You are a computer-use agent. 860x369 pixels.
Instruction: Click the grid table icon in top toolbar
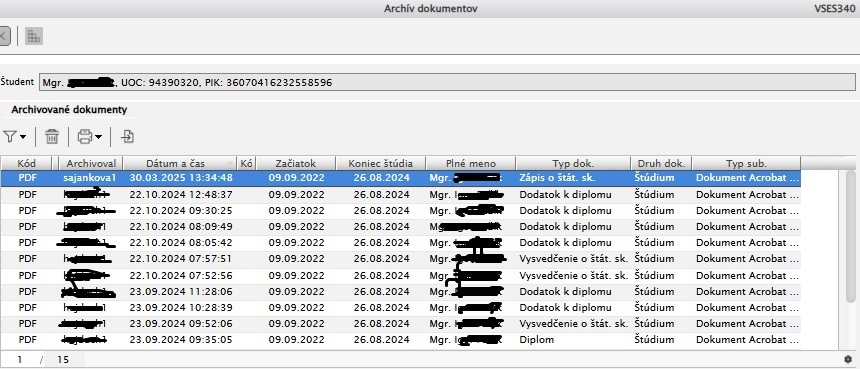click(33, 37)
